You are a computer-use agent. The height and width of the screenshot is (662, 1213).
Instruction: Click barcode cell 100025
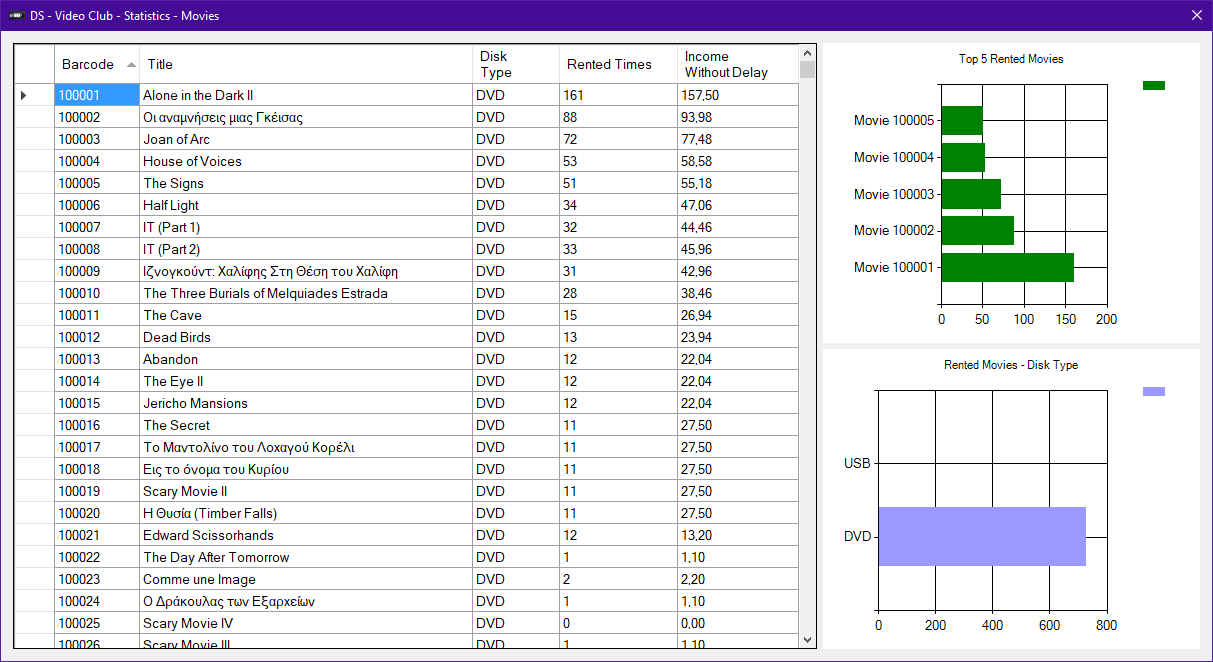[x=97, y=623]
